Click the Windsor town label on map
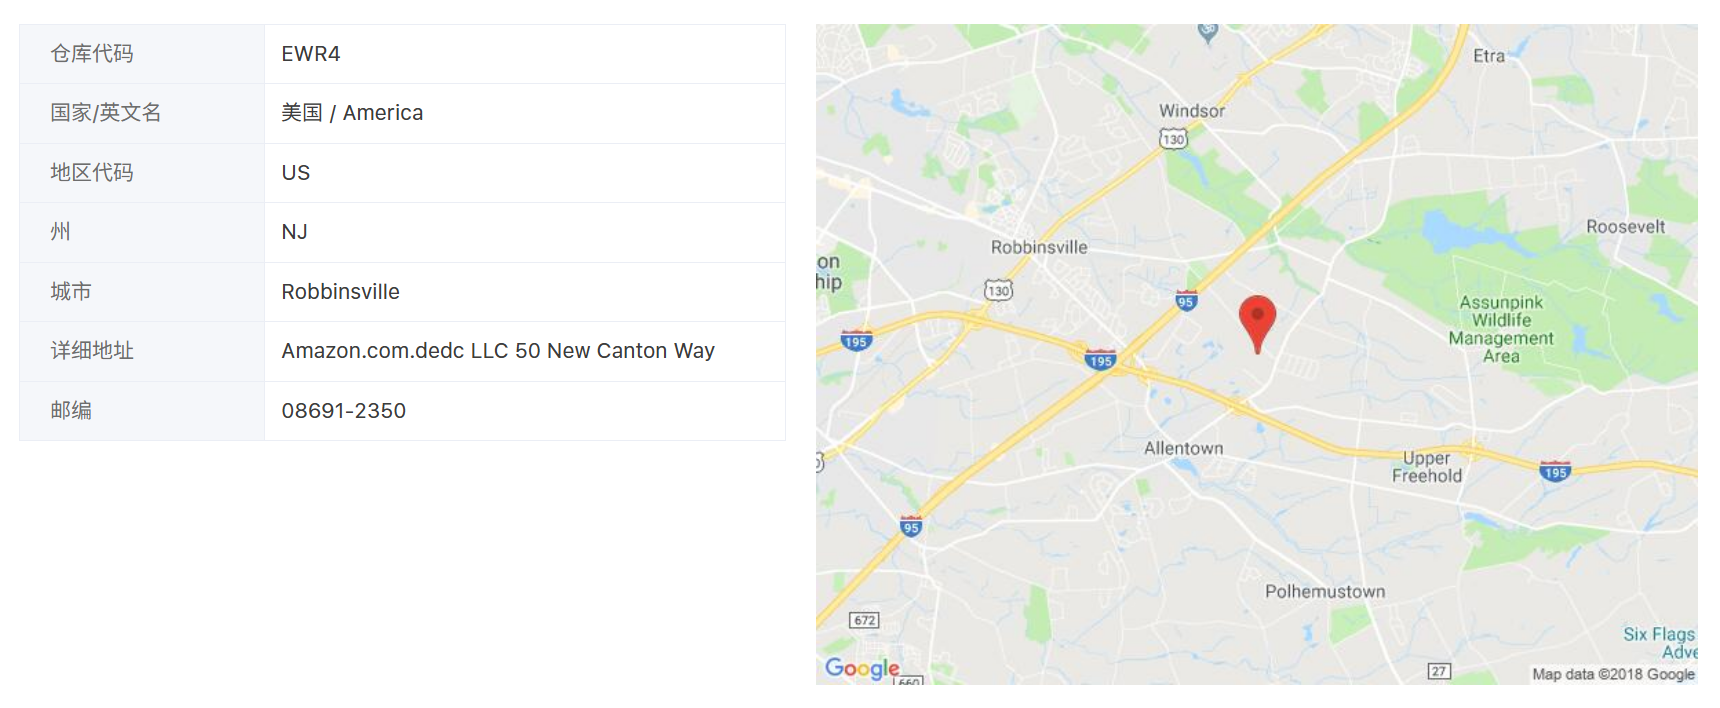 coord(1191,111)
